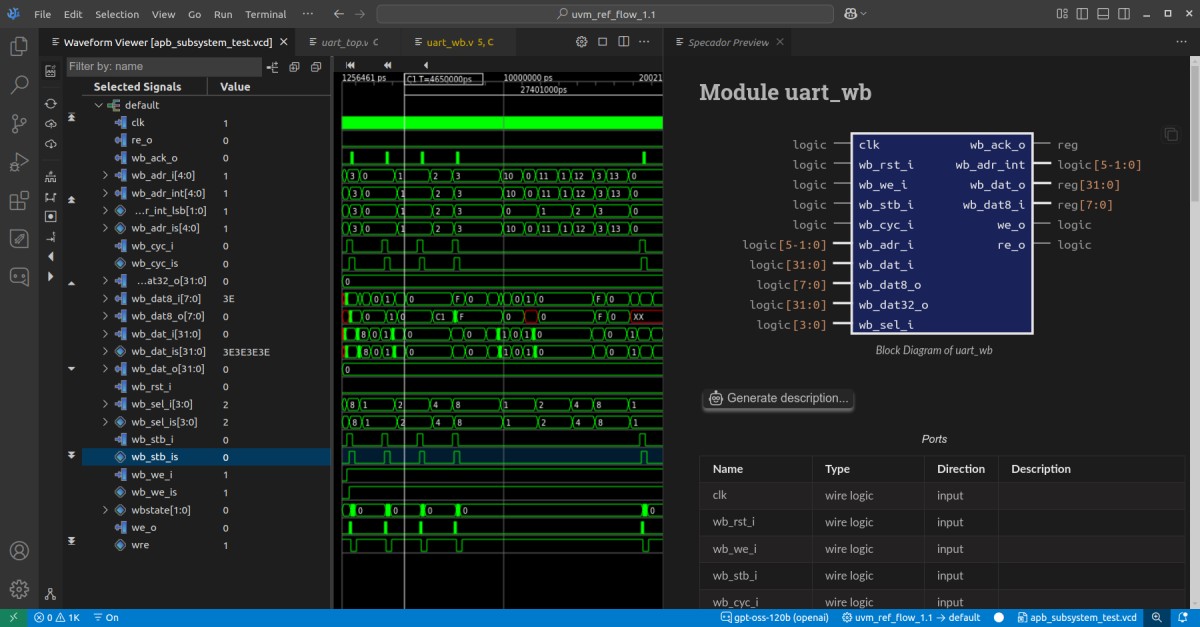1200x627 pixels.
Task: Click the C1 cursor time marker
Action: tap(444, 78)
